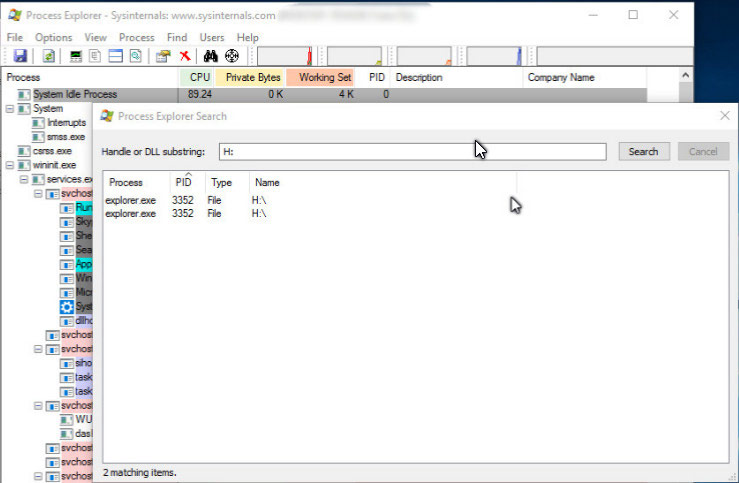
Task: Close the Process Explorer Search dialog
Action: [725, 116]
